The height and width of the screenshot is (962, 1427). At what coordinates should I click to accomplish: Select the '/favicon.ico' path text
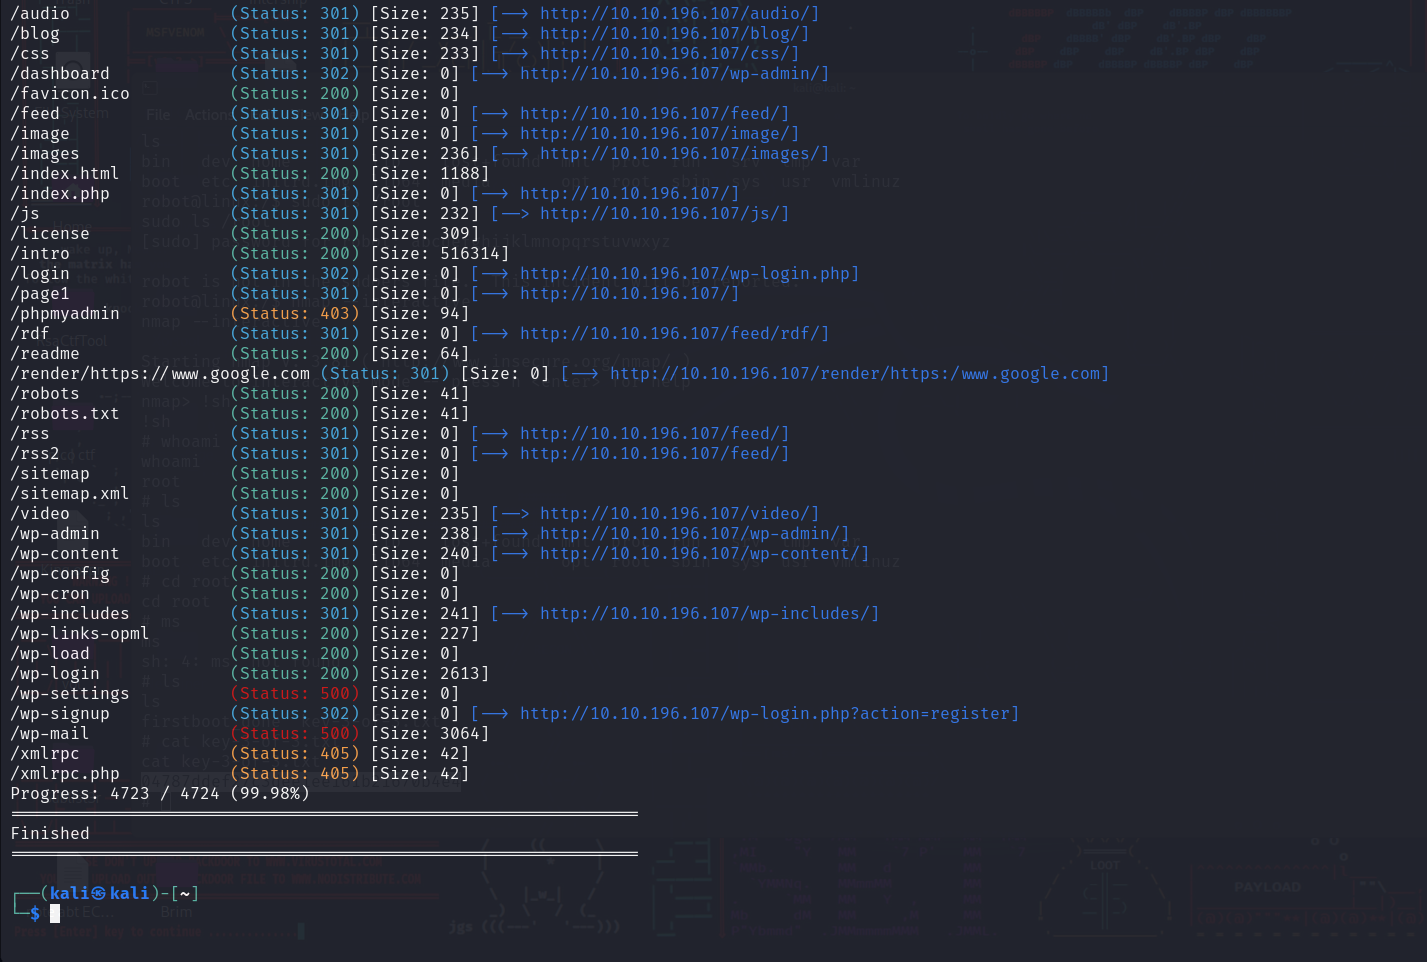click(x=70, y=93)
